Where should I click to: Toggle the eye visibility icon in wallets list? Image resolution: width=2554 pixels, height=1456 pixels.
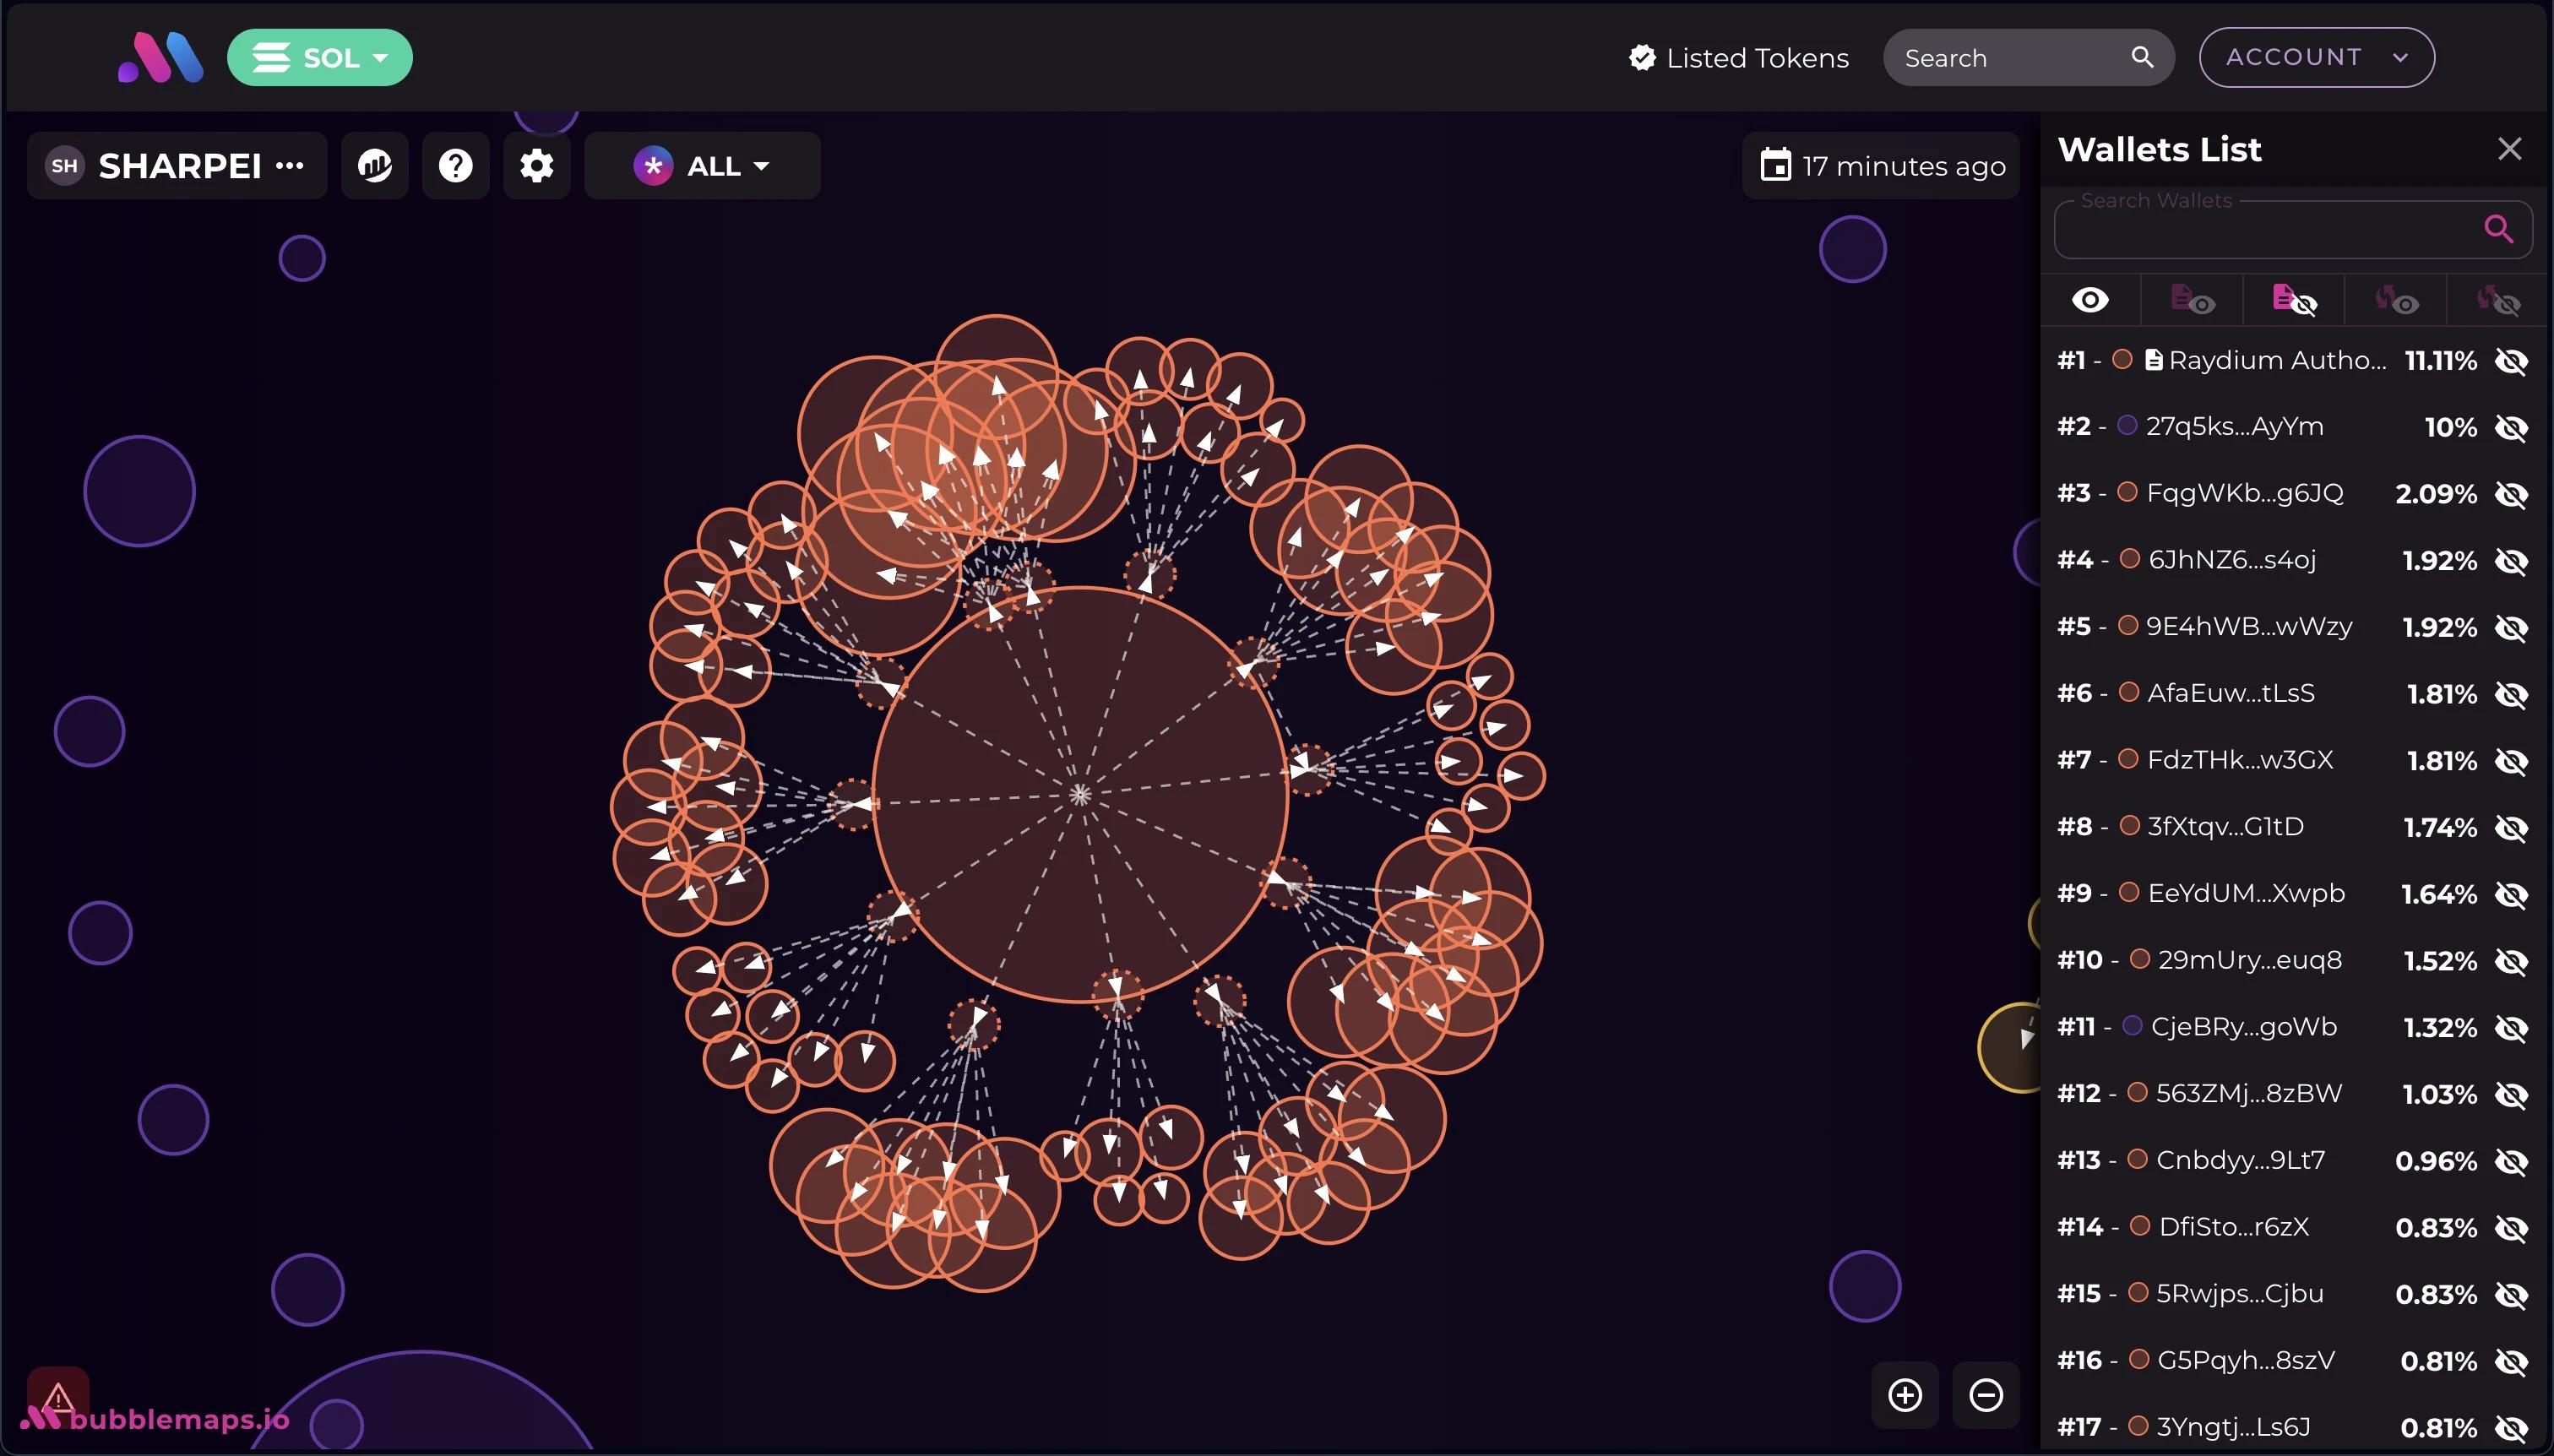pyautogui.click(x=2091, y=298)
